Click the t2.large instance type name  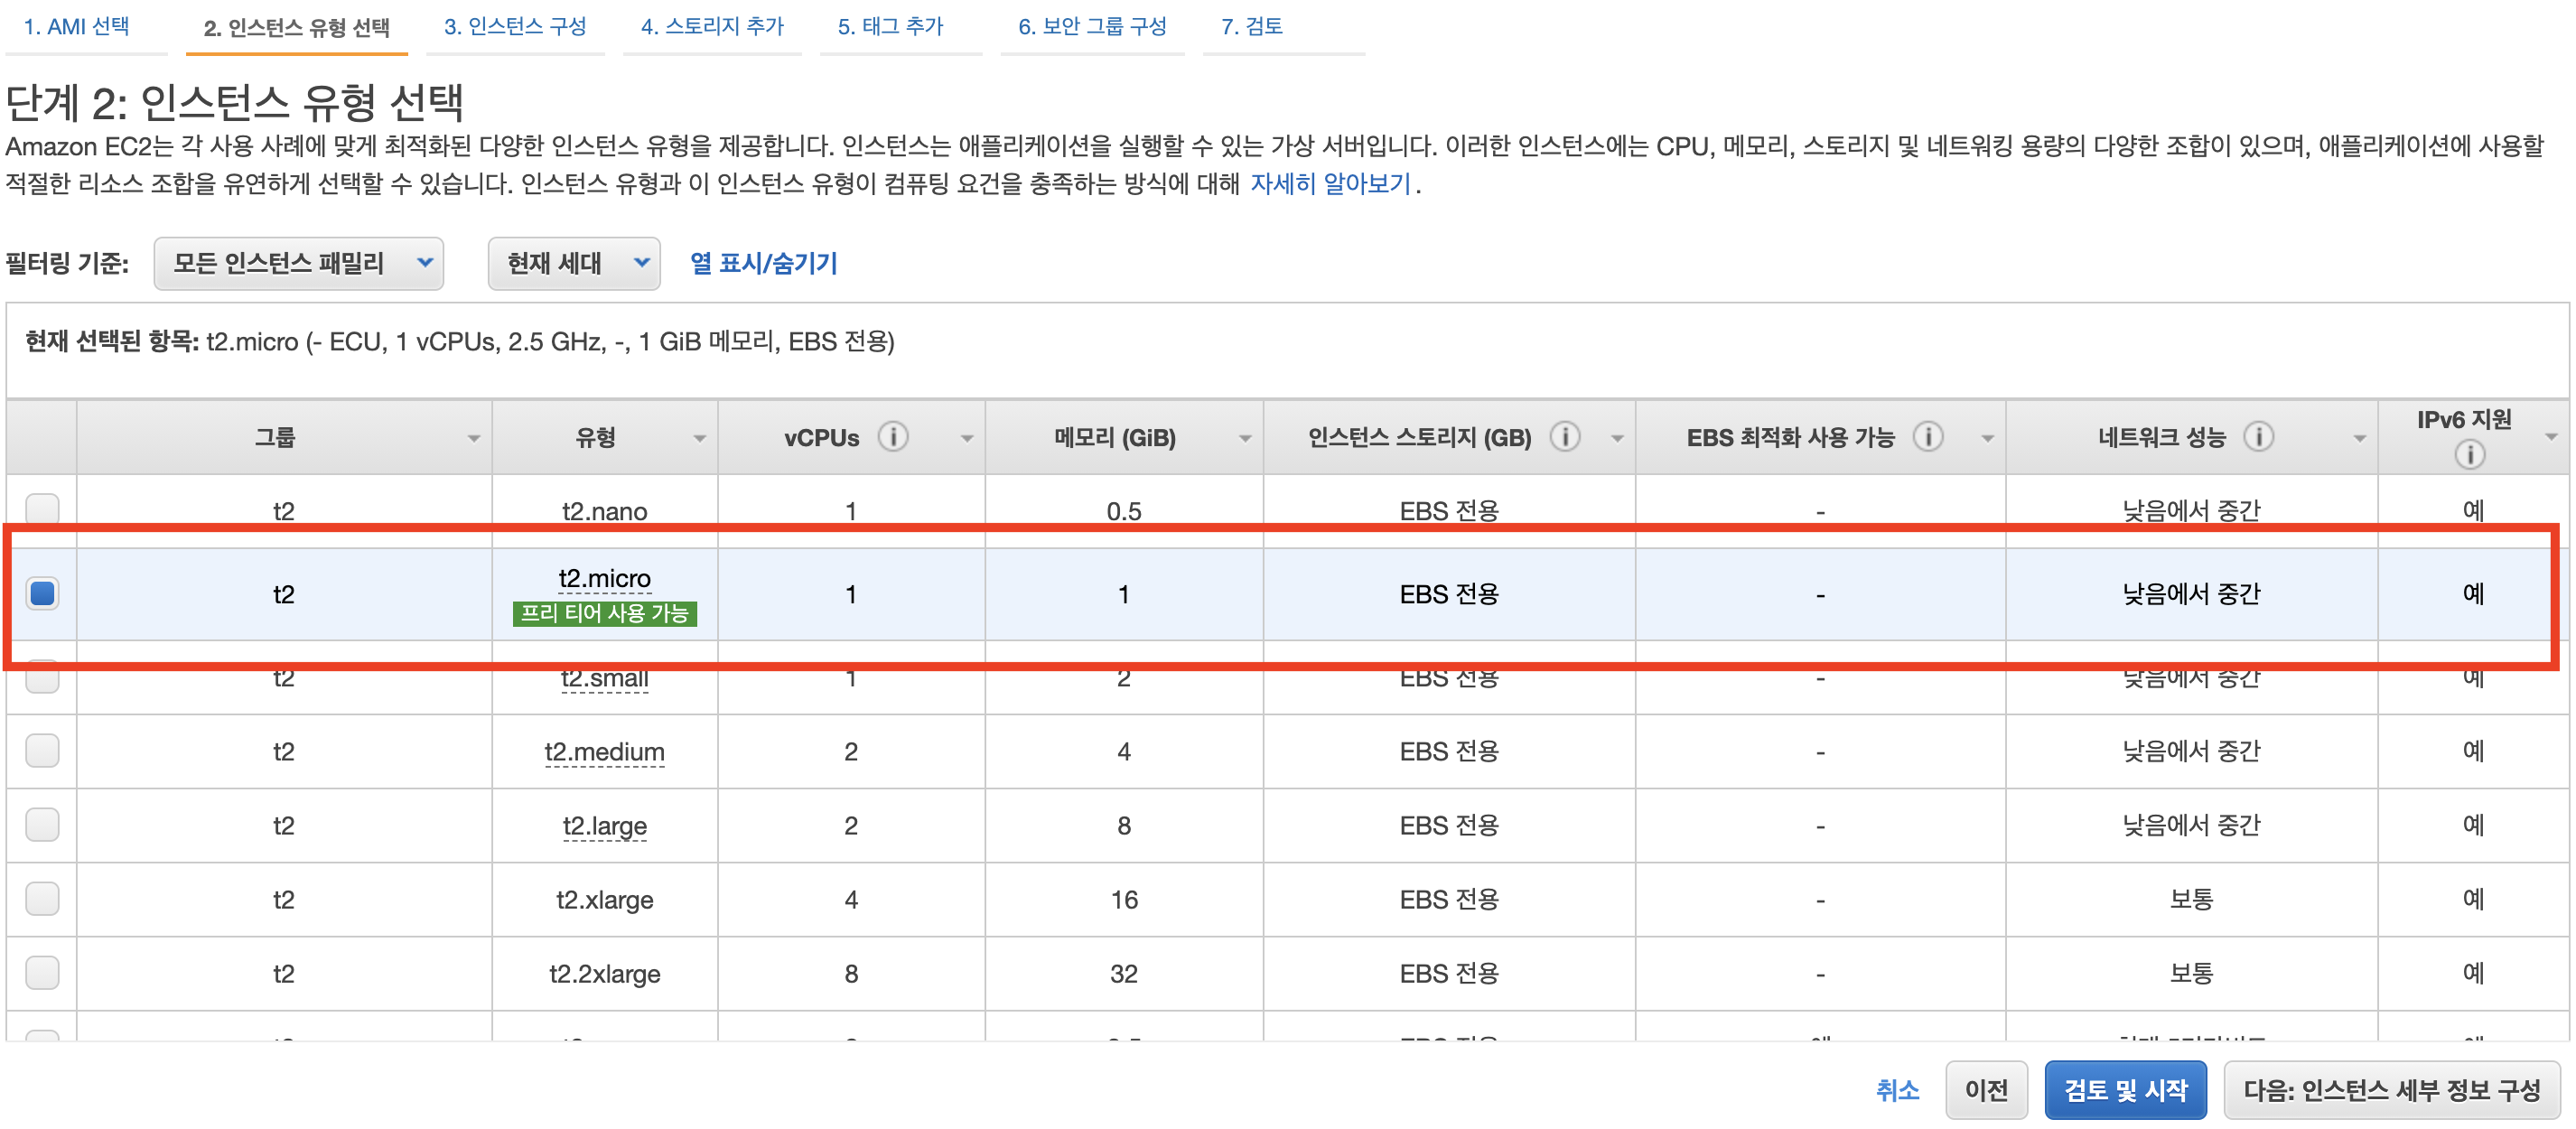pos(604,826)
